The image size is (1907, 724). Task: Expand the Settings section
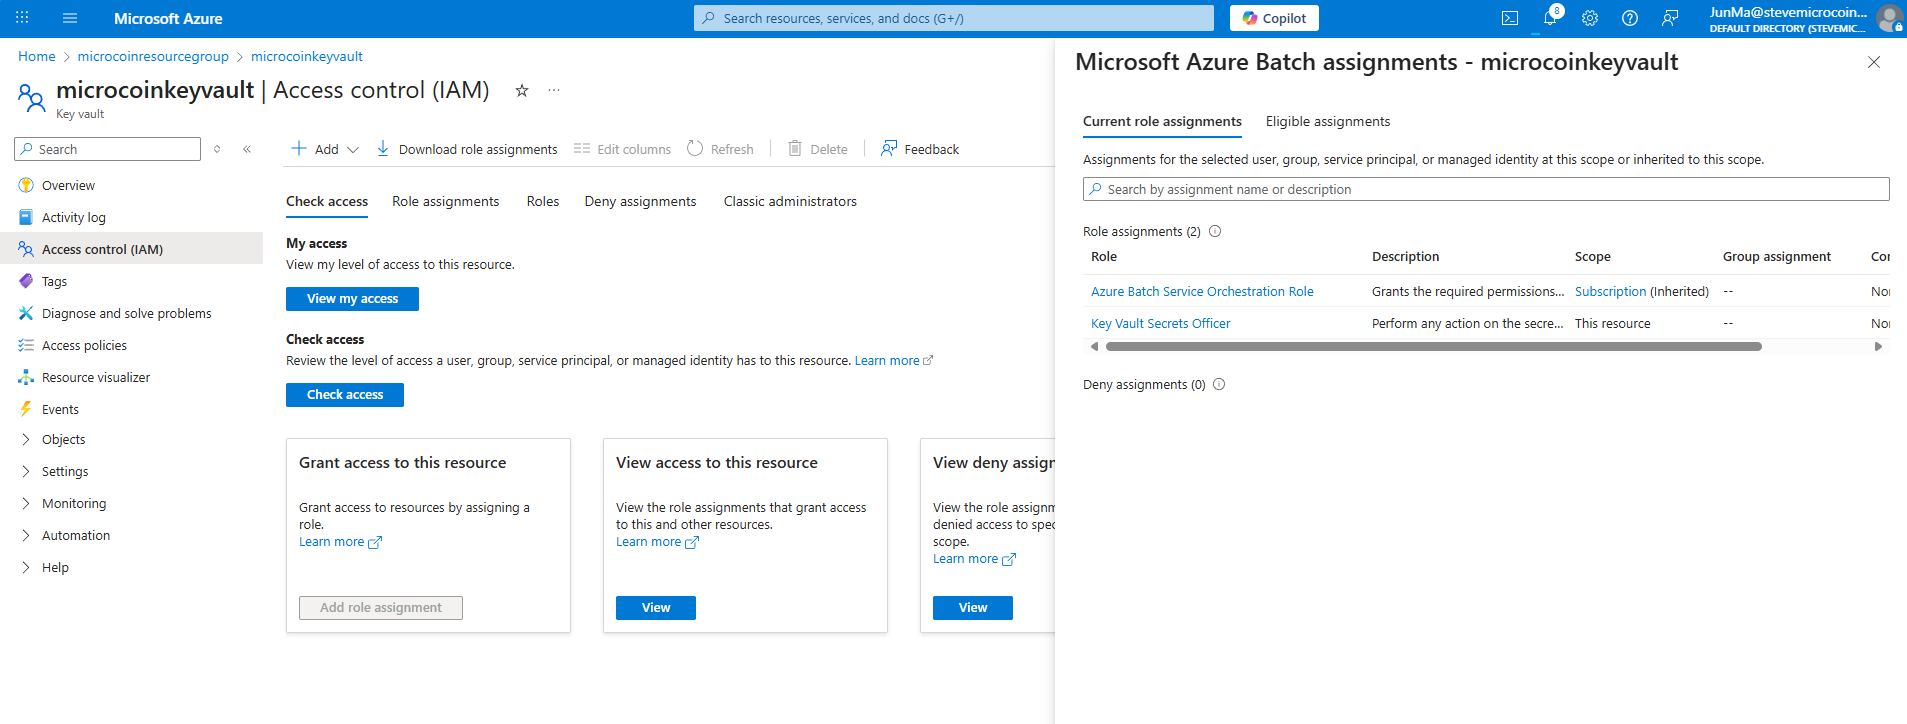pyautogui.click(x=65, y=471)
